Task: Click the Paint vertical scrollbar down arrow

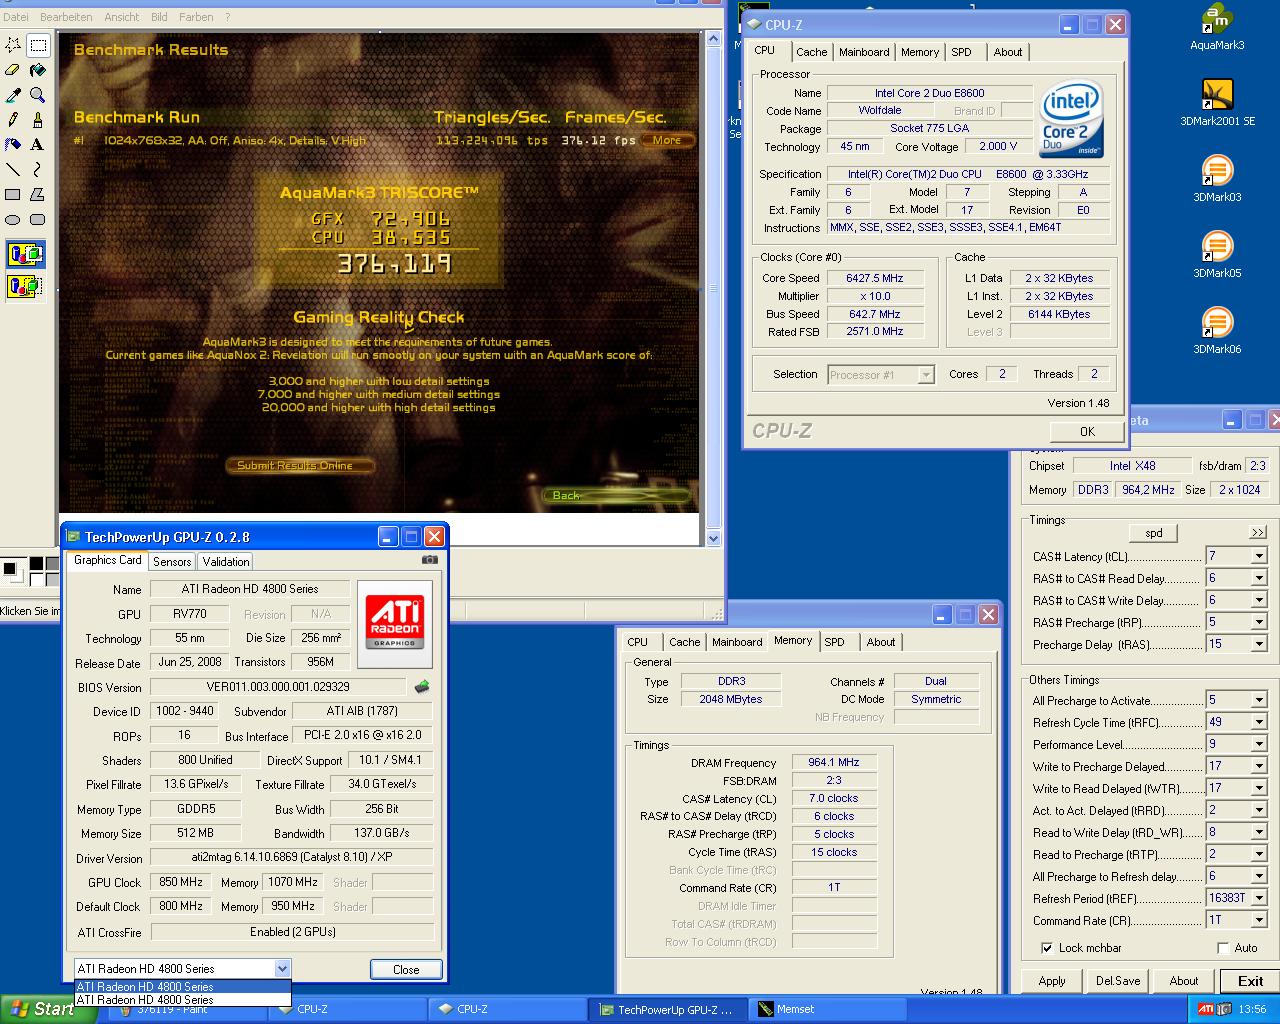Action: pos(713,538)
